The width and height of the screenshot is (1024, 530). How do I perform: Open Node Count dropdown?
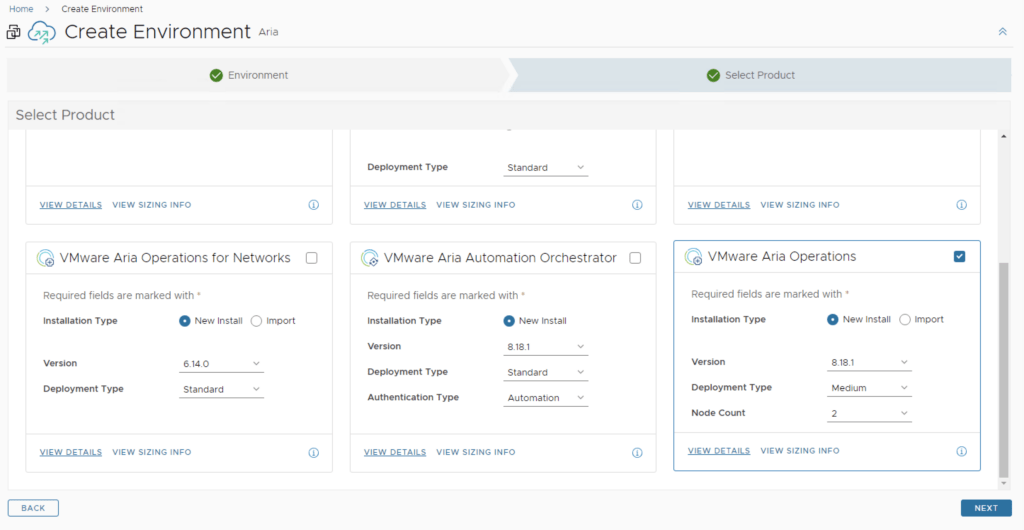(868, 413)
